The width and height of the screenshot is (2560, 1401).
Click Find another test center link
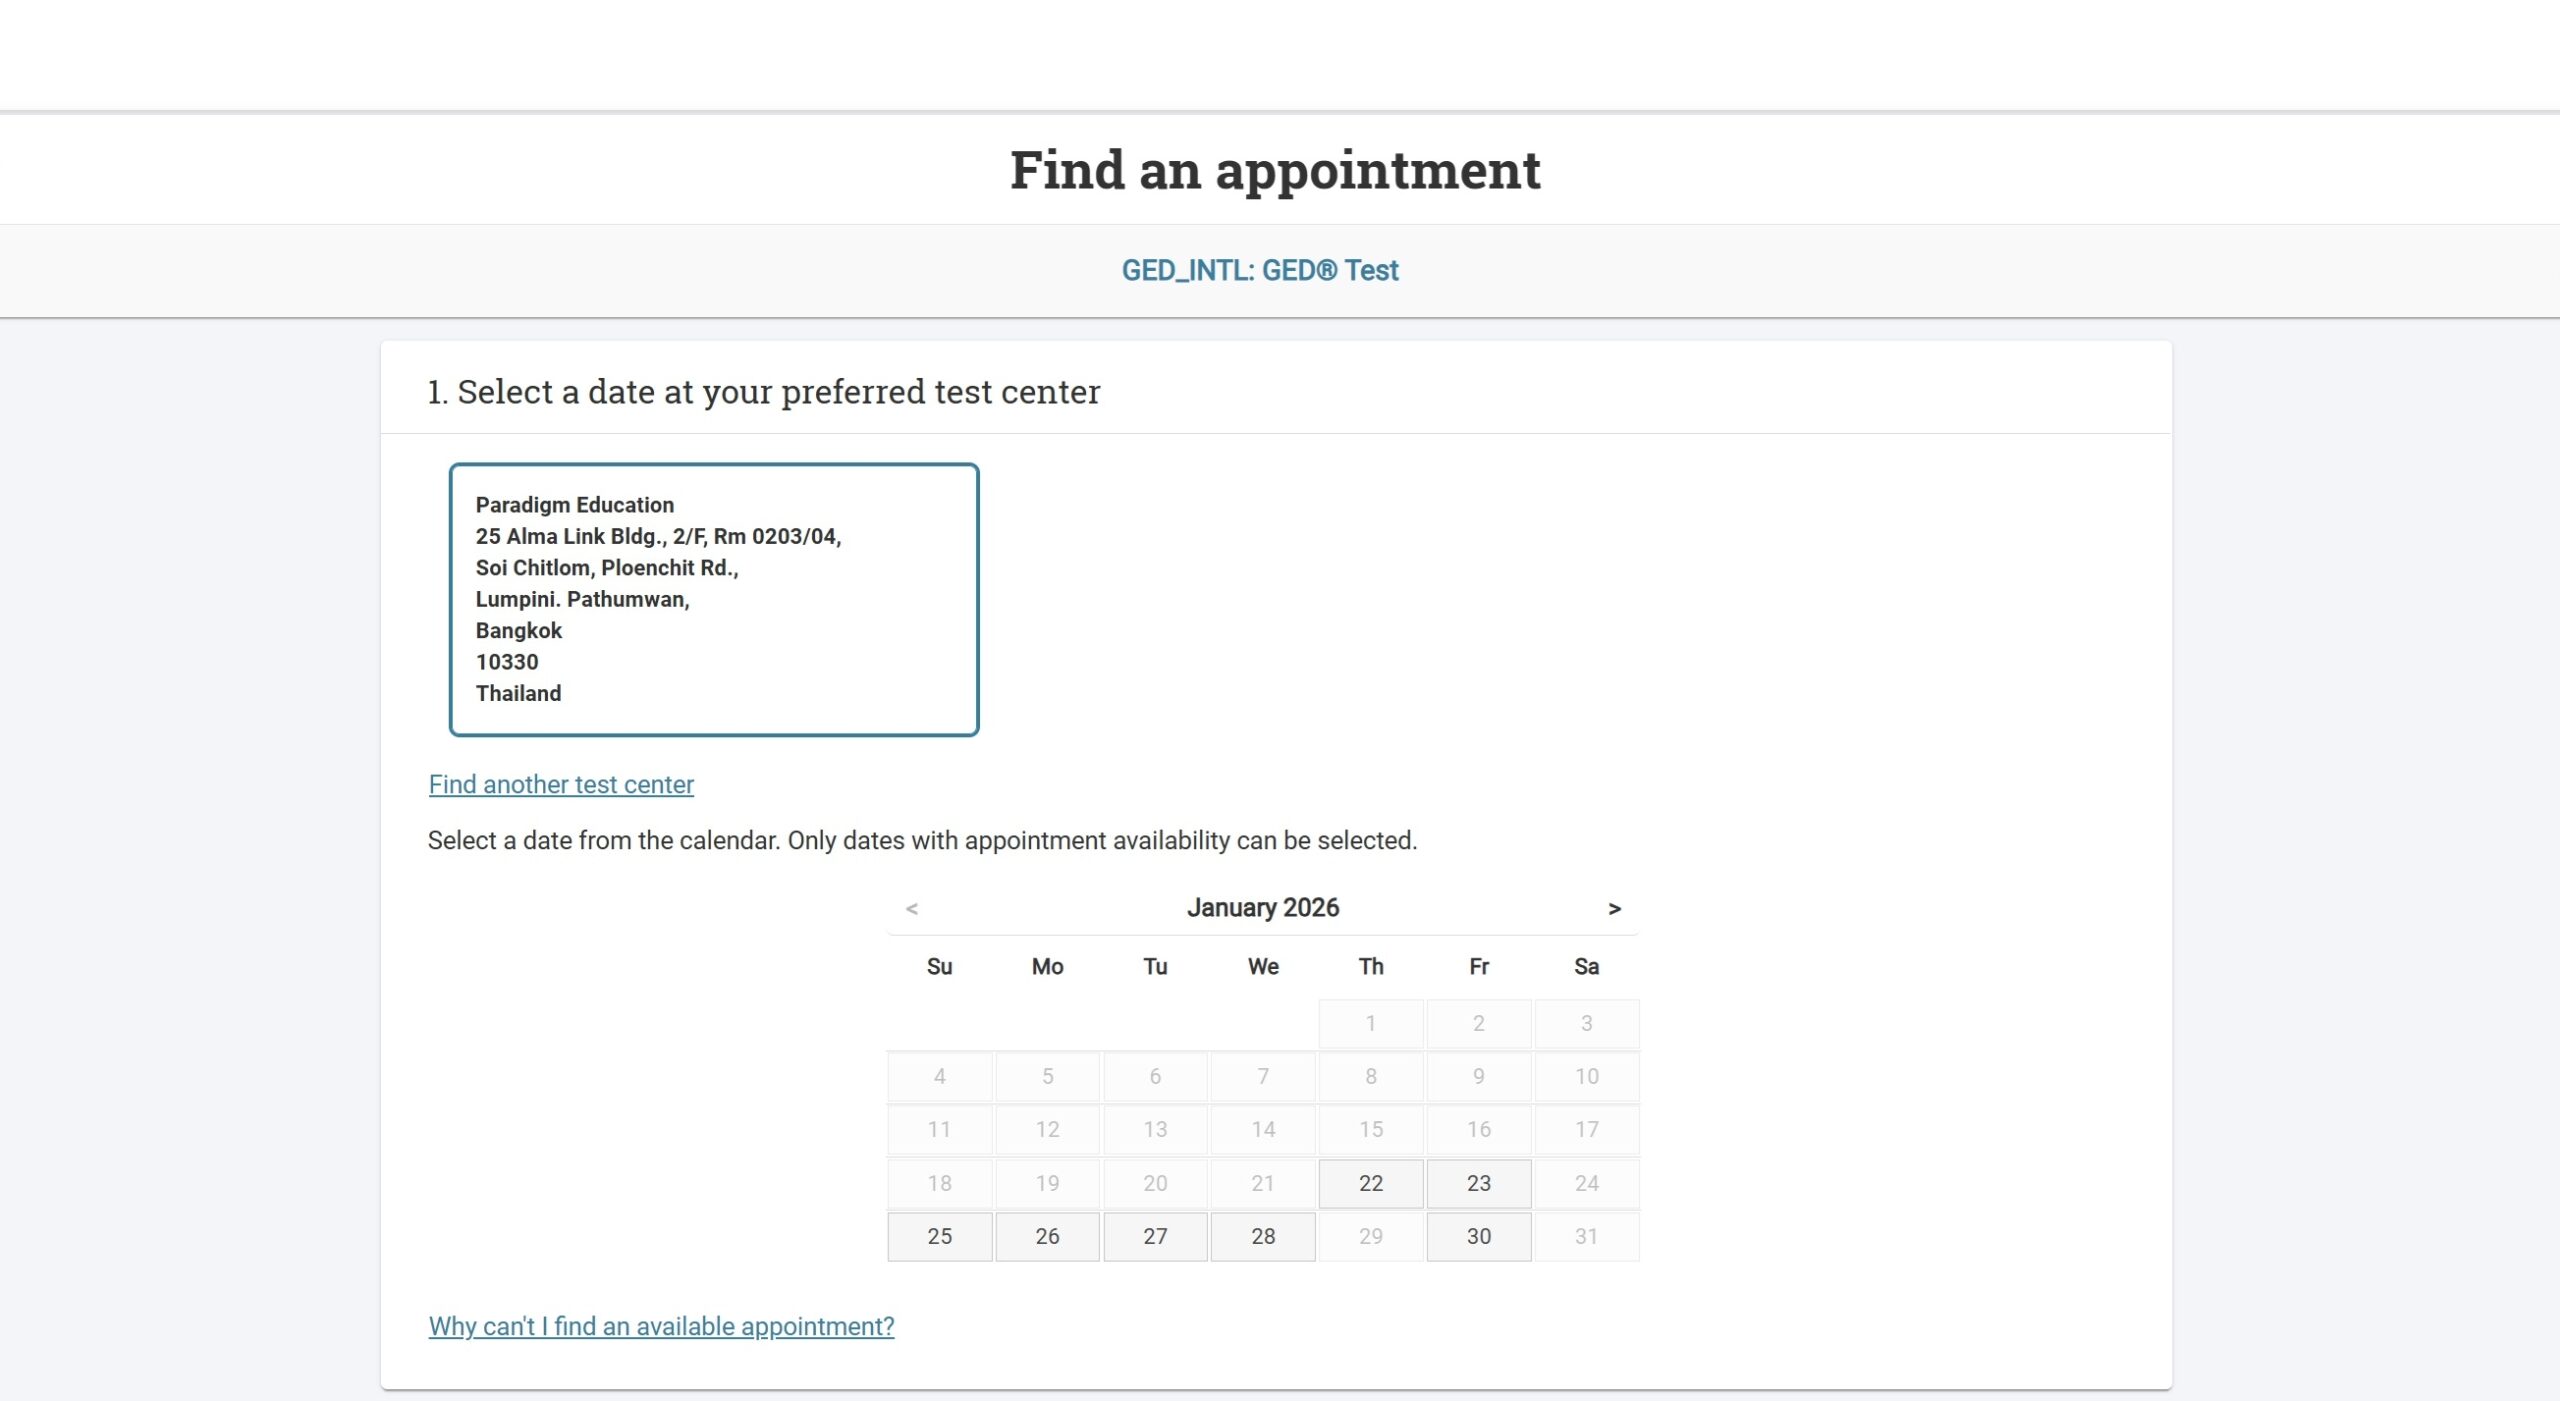click(x=561, y=784)
